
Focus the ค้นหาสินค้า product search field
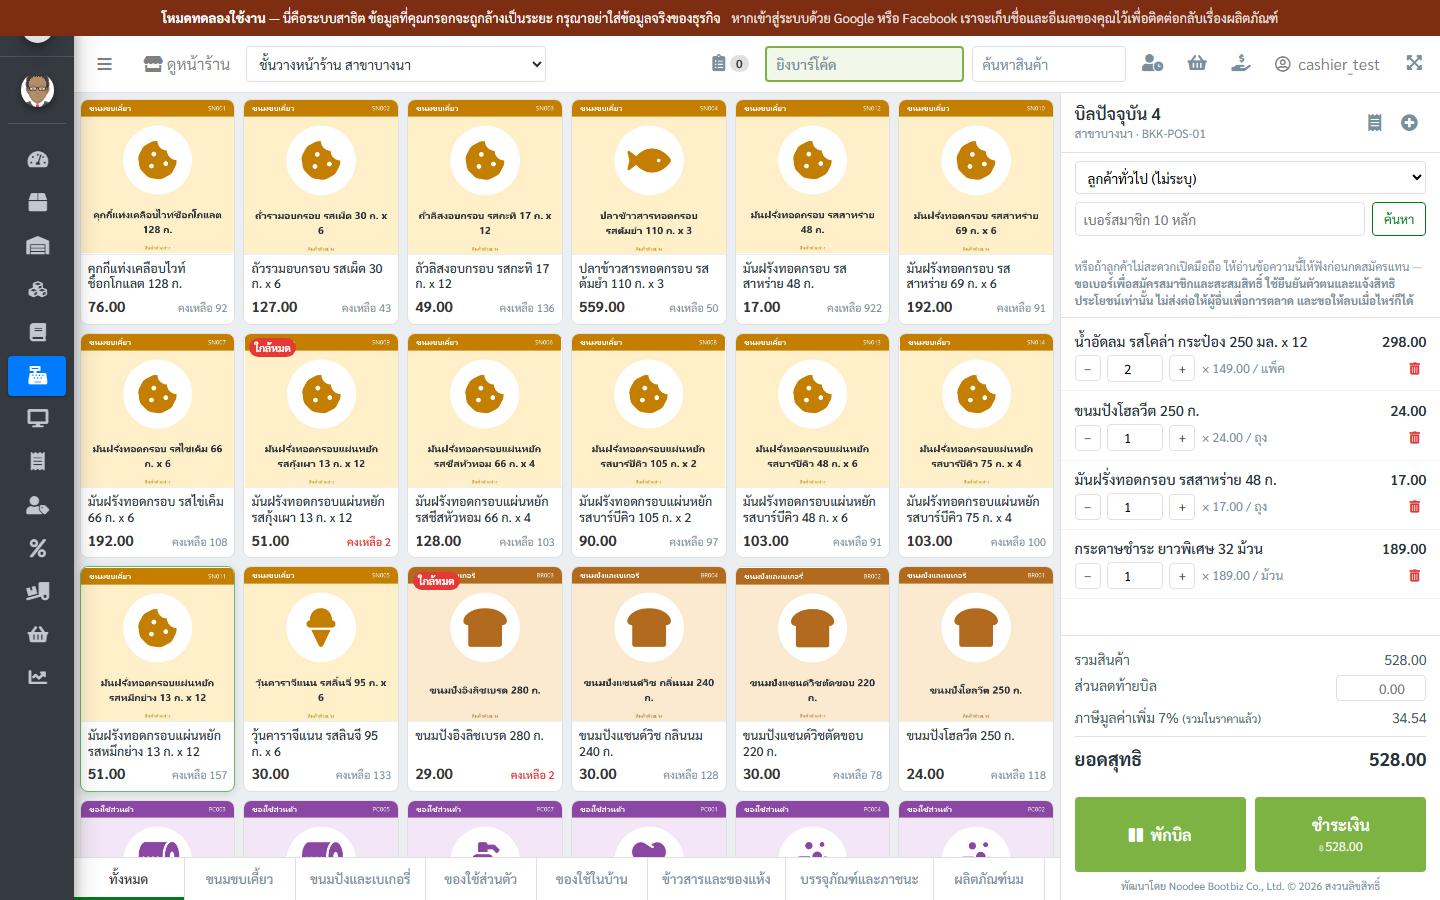[x=1049, y=64]
